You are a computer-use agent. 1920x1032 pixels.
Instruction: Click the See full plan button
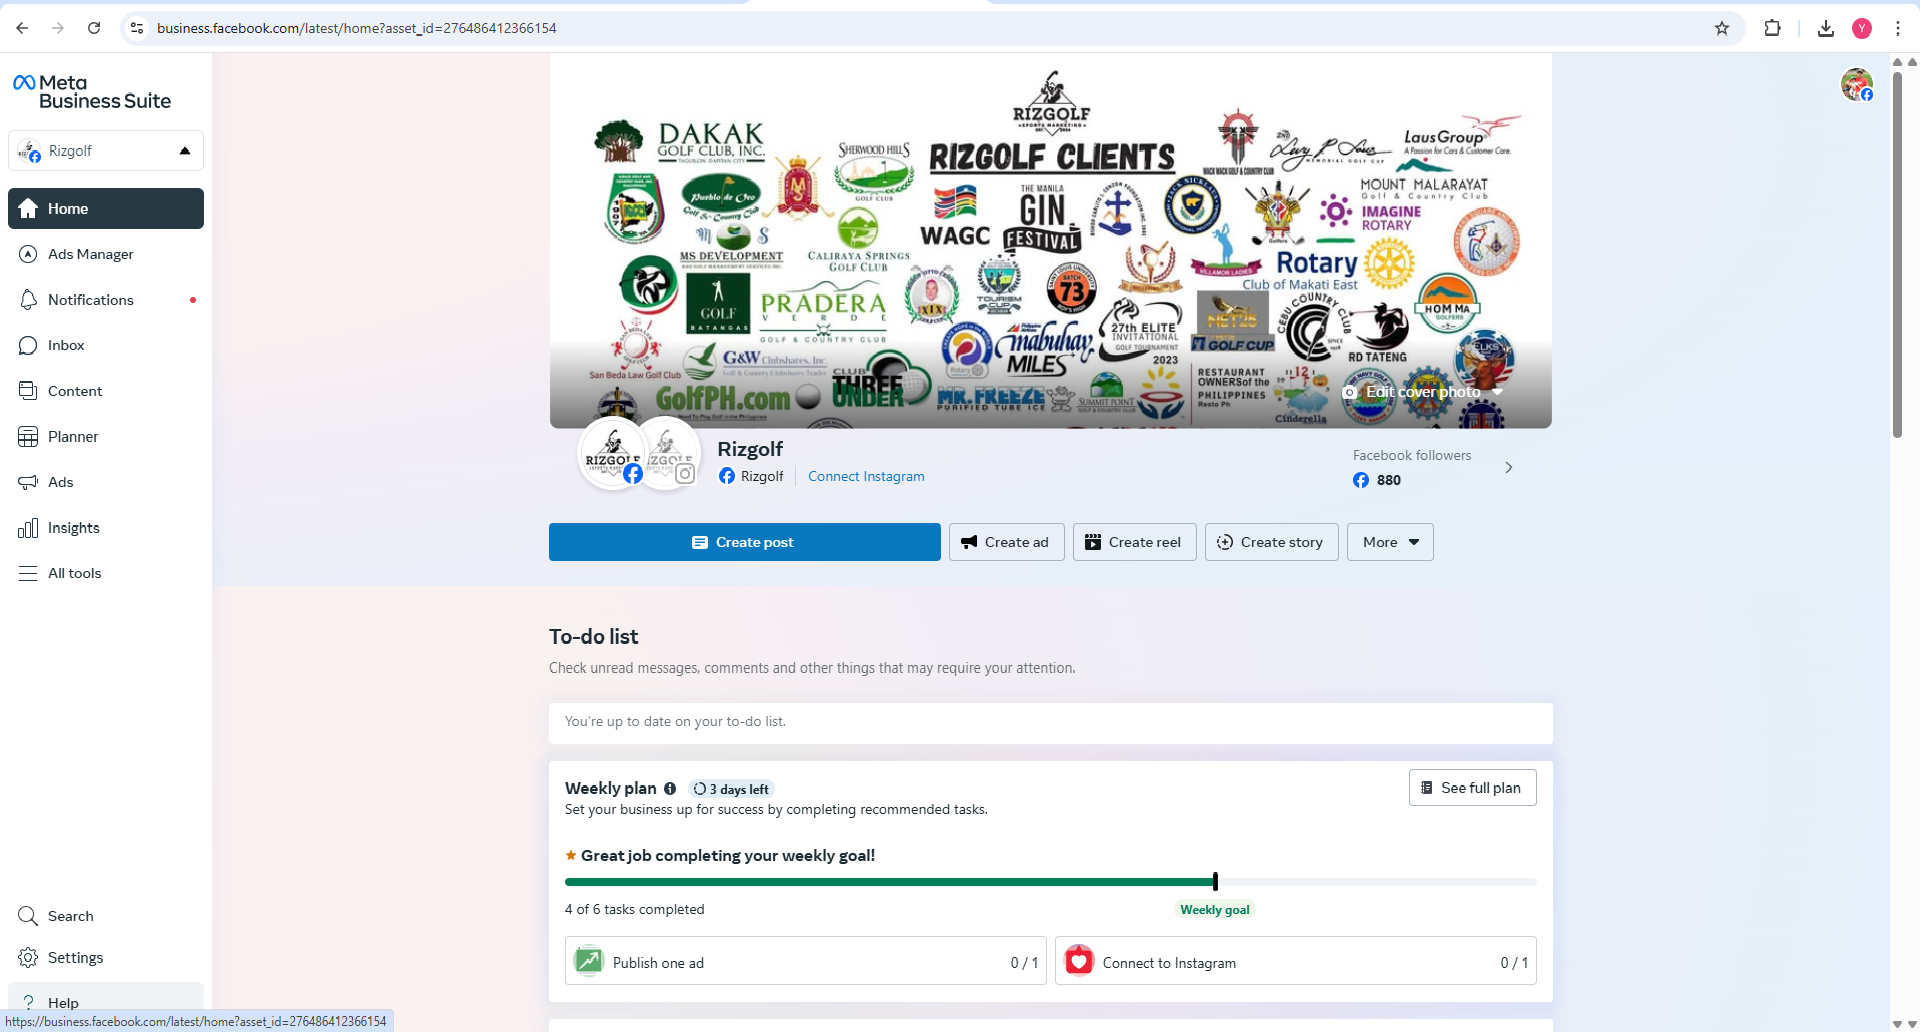tap(1473, 788)
